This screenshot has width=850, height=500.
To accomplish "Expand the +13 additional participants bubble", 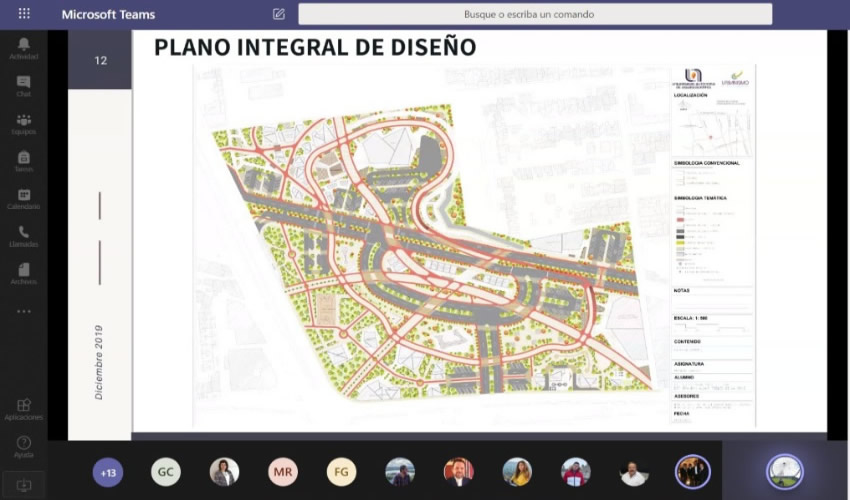I will [x=108, y=472].
